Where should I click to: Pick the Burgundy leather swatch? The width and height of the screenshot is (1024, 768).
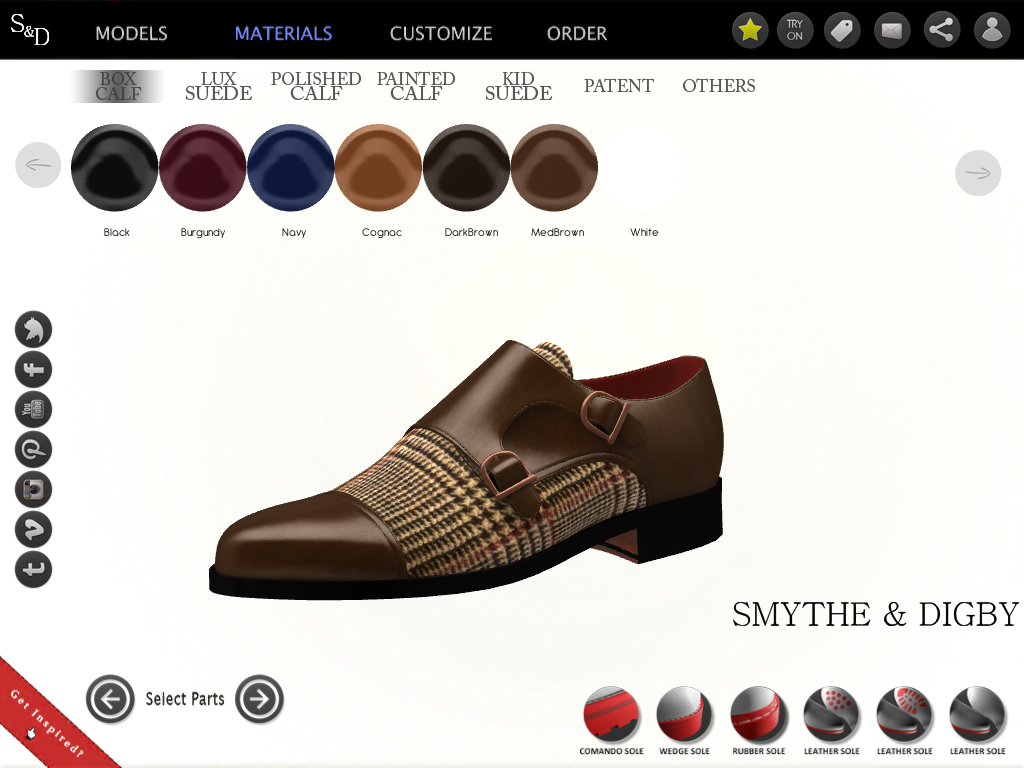pyautogui.click(x=202, y=167)
